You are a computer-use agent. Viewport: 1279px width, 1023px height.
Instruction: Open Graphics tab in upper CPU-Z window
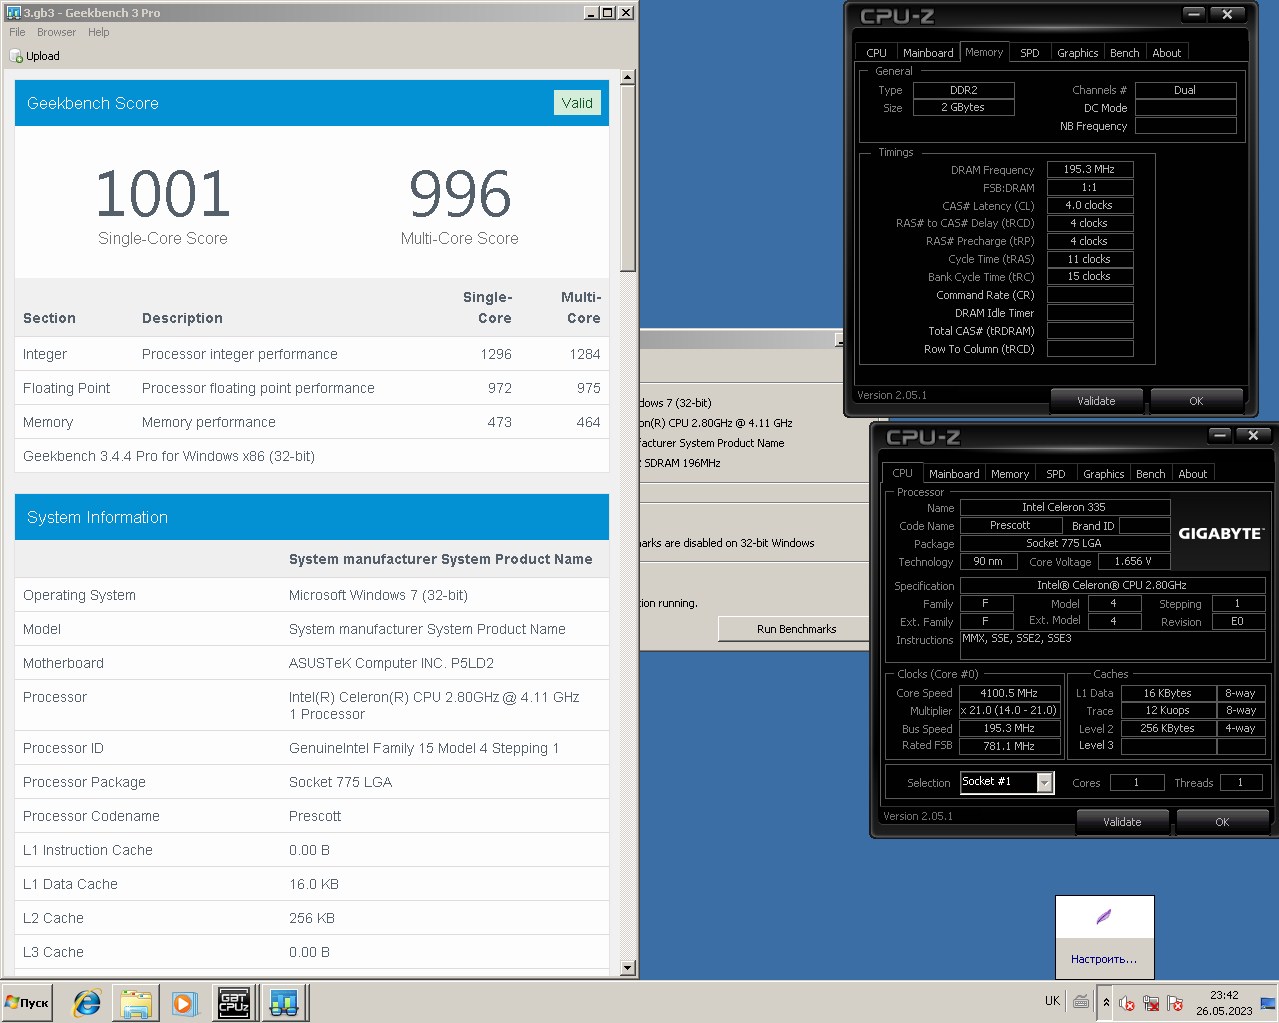[x=1077, y=53]
